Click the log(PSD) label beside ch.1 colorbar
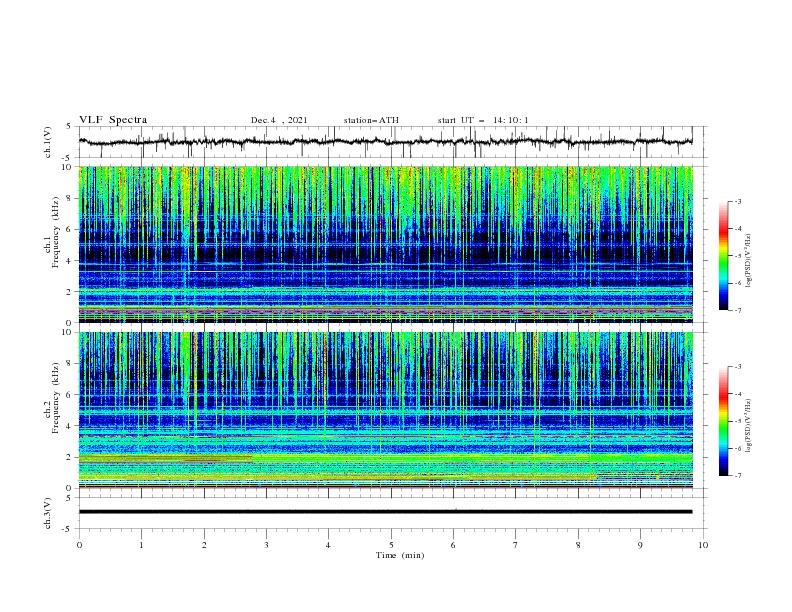The height and width of the screenshot is (612, 792). [x=750, y=260]
